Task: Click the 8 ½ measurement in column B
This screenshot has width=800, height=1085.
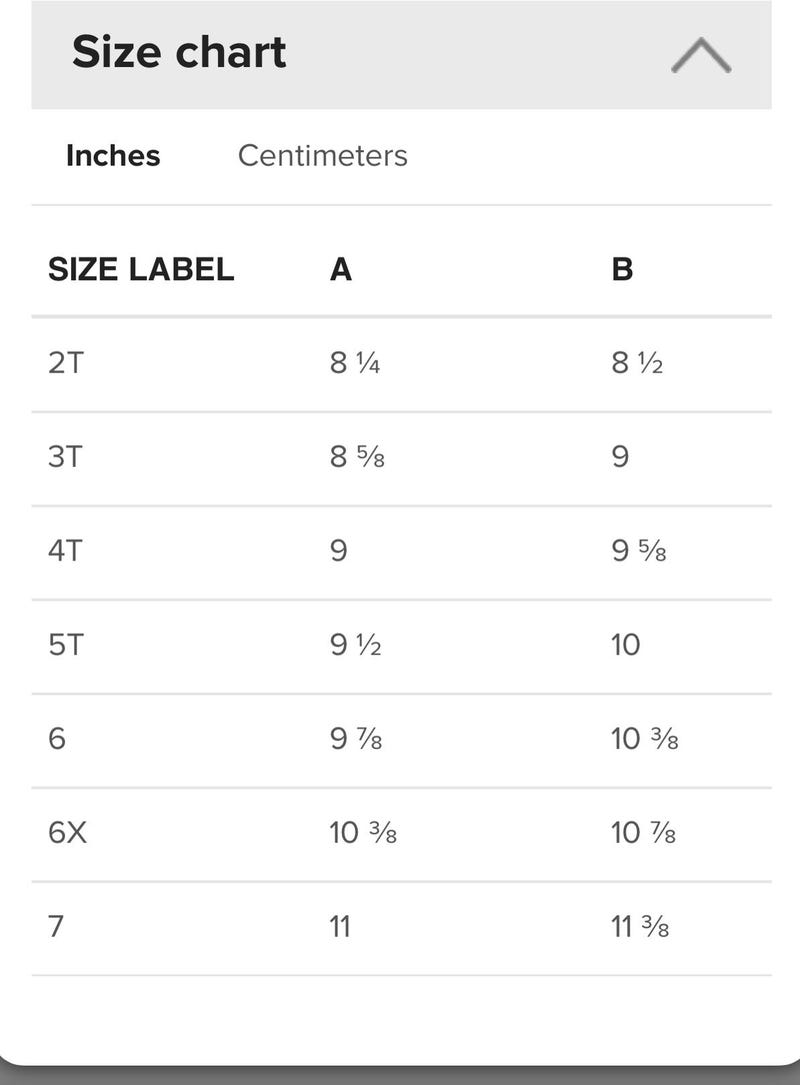Action: [x=637, y=363]
